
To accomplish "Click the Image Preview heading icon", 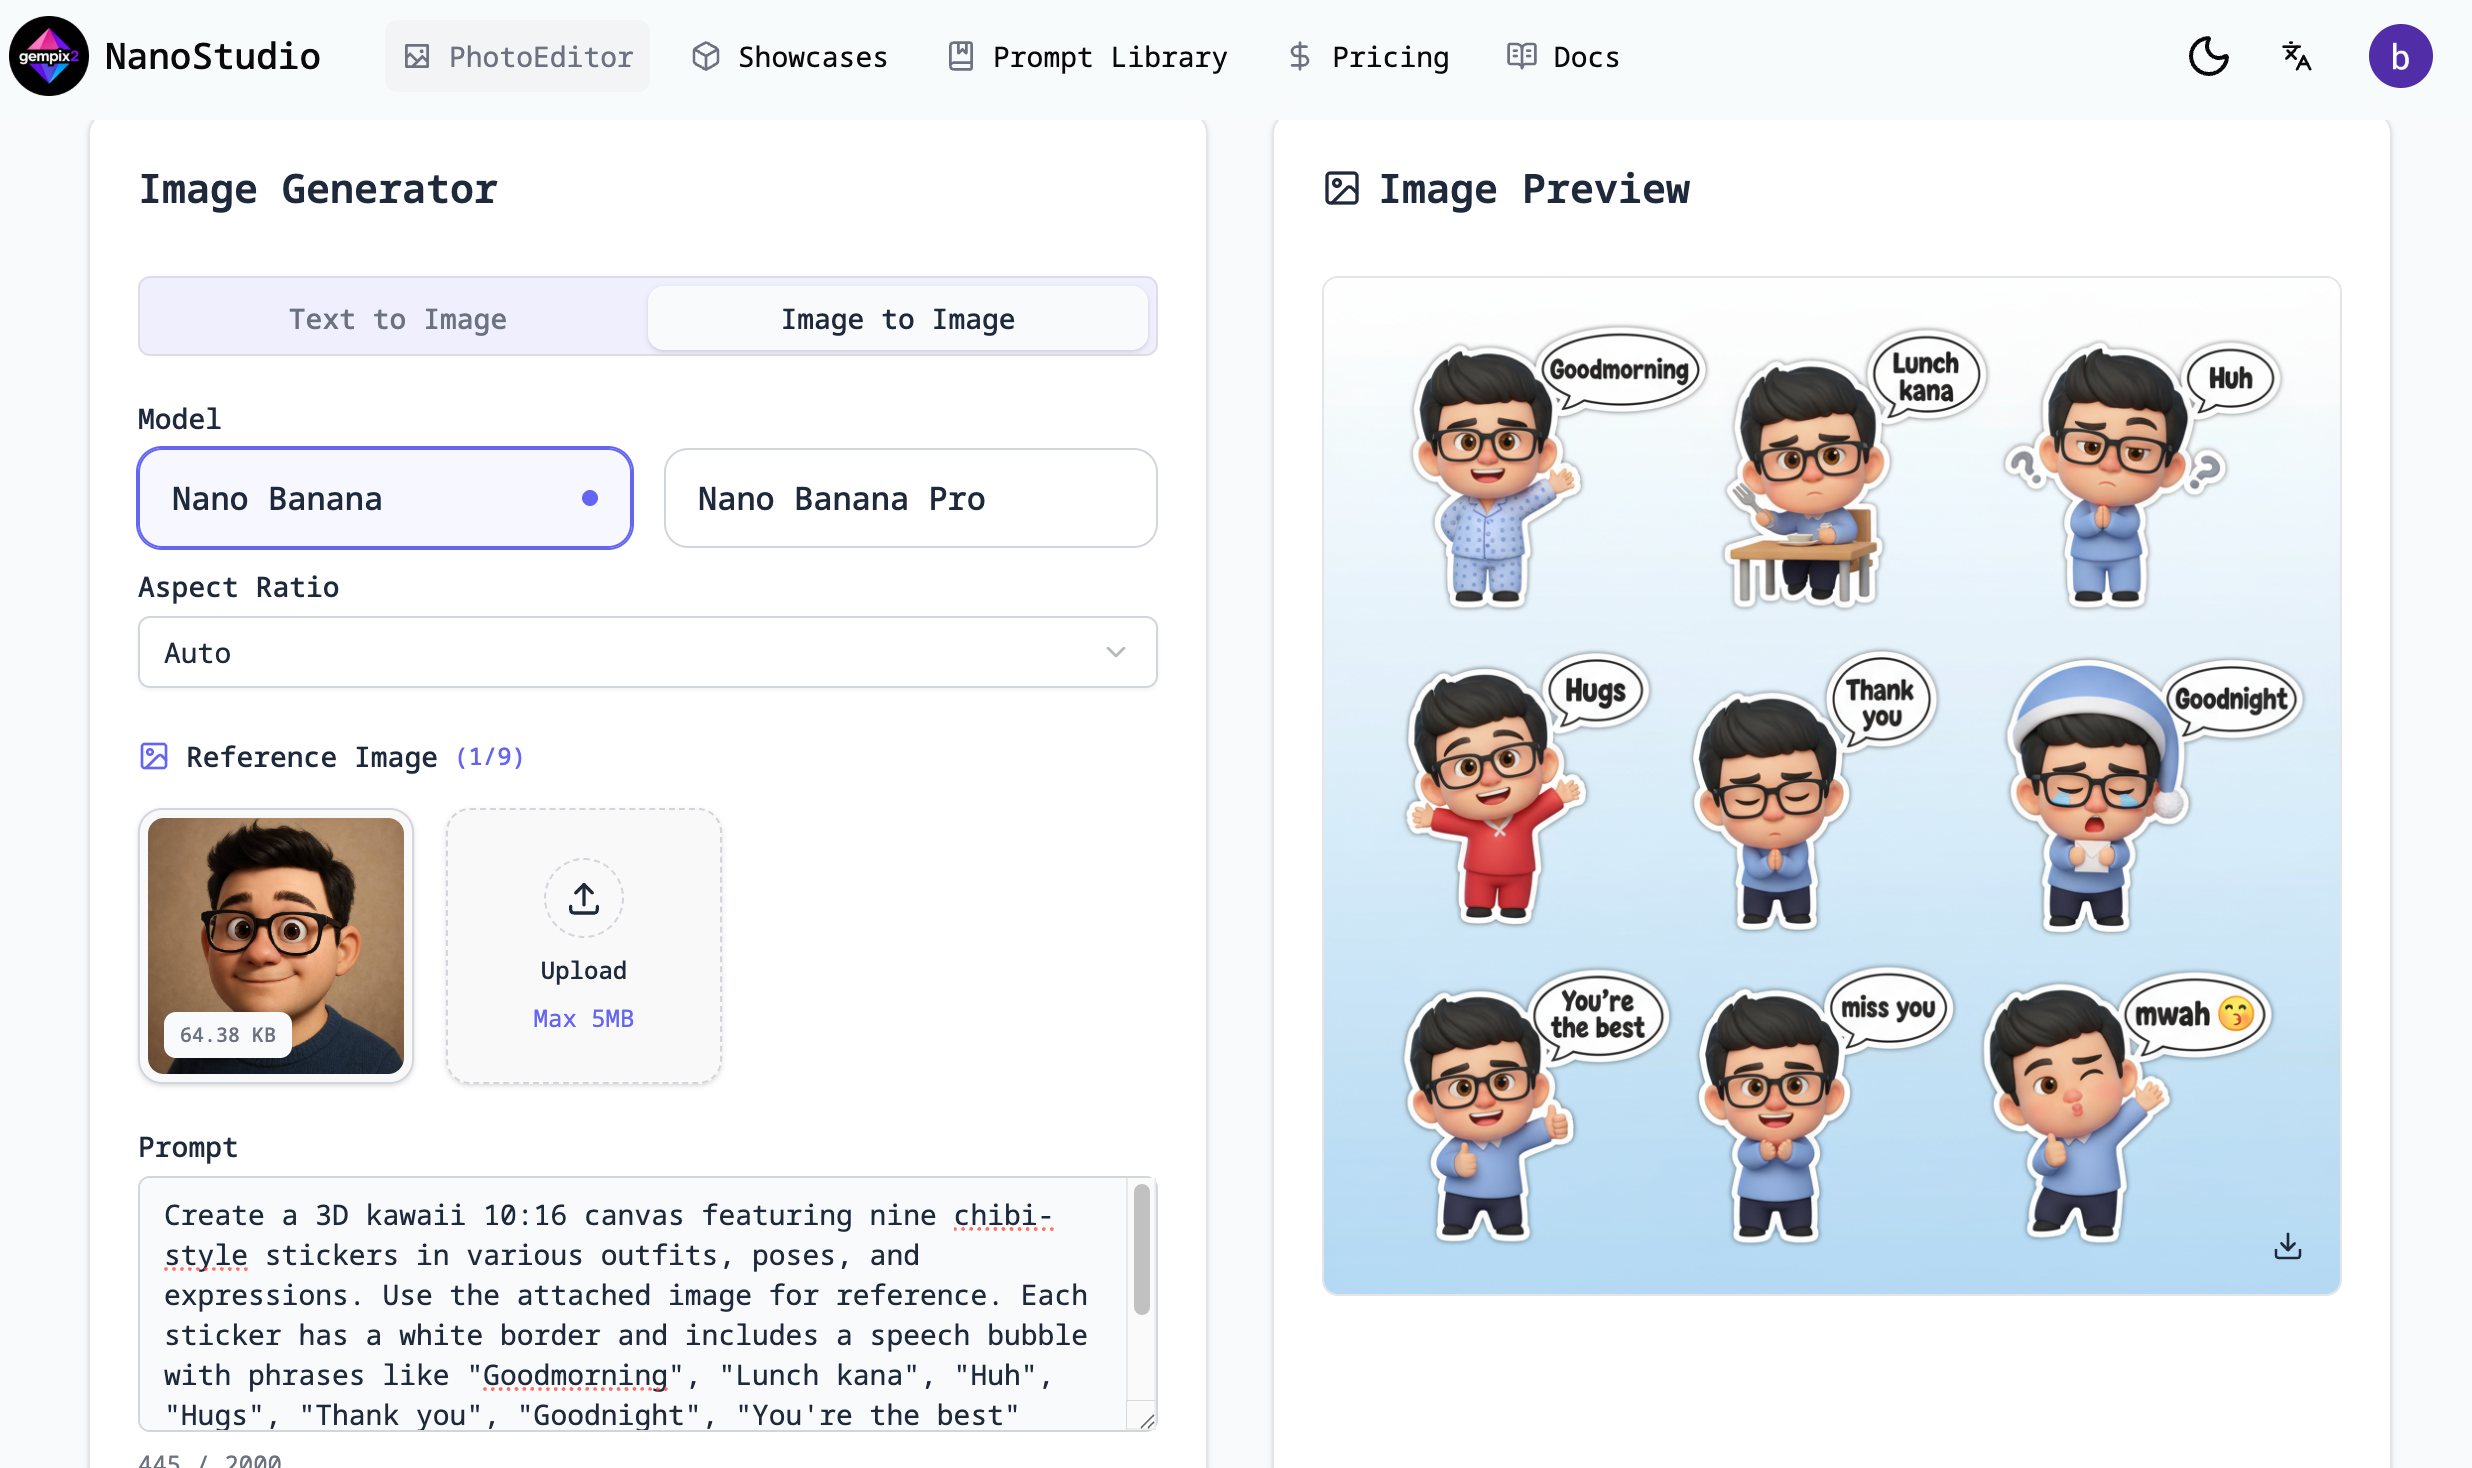I will click(x=1341, y=189).
